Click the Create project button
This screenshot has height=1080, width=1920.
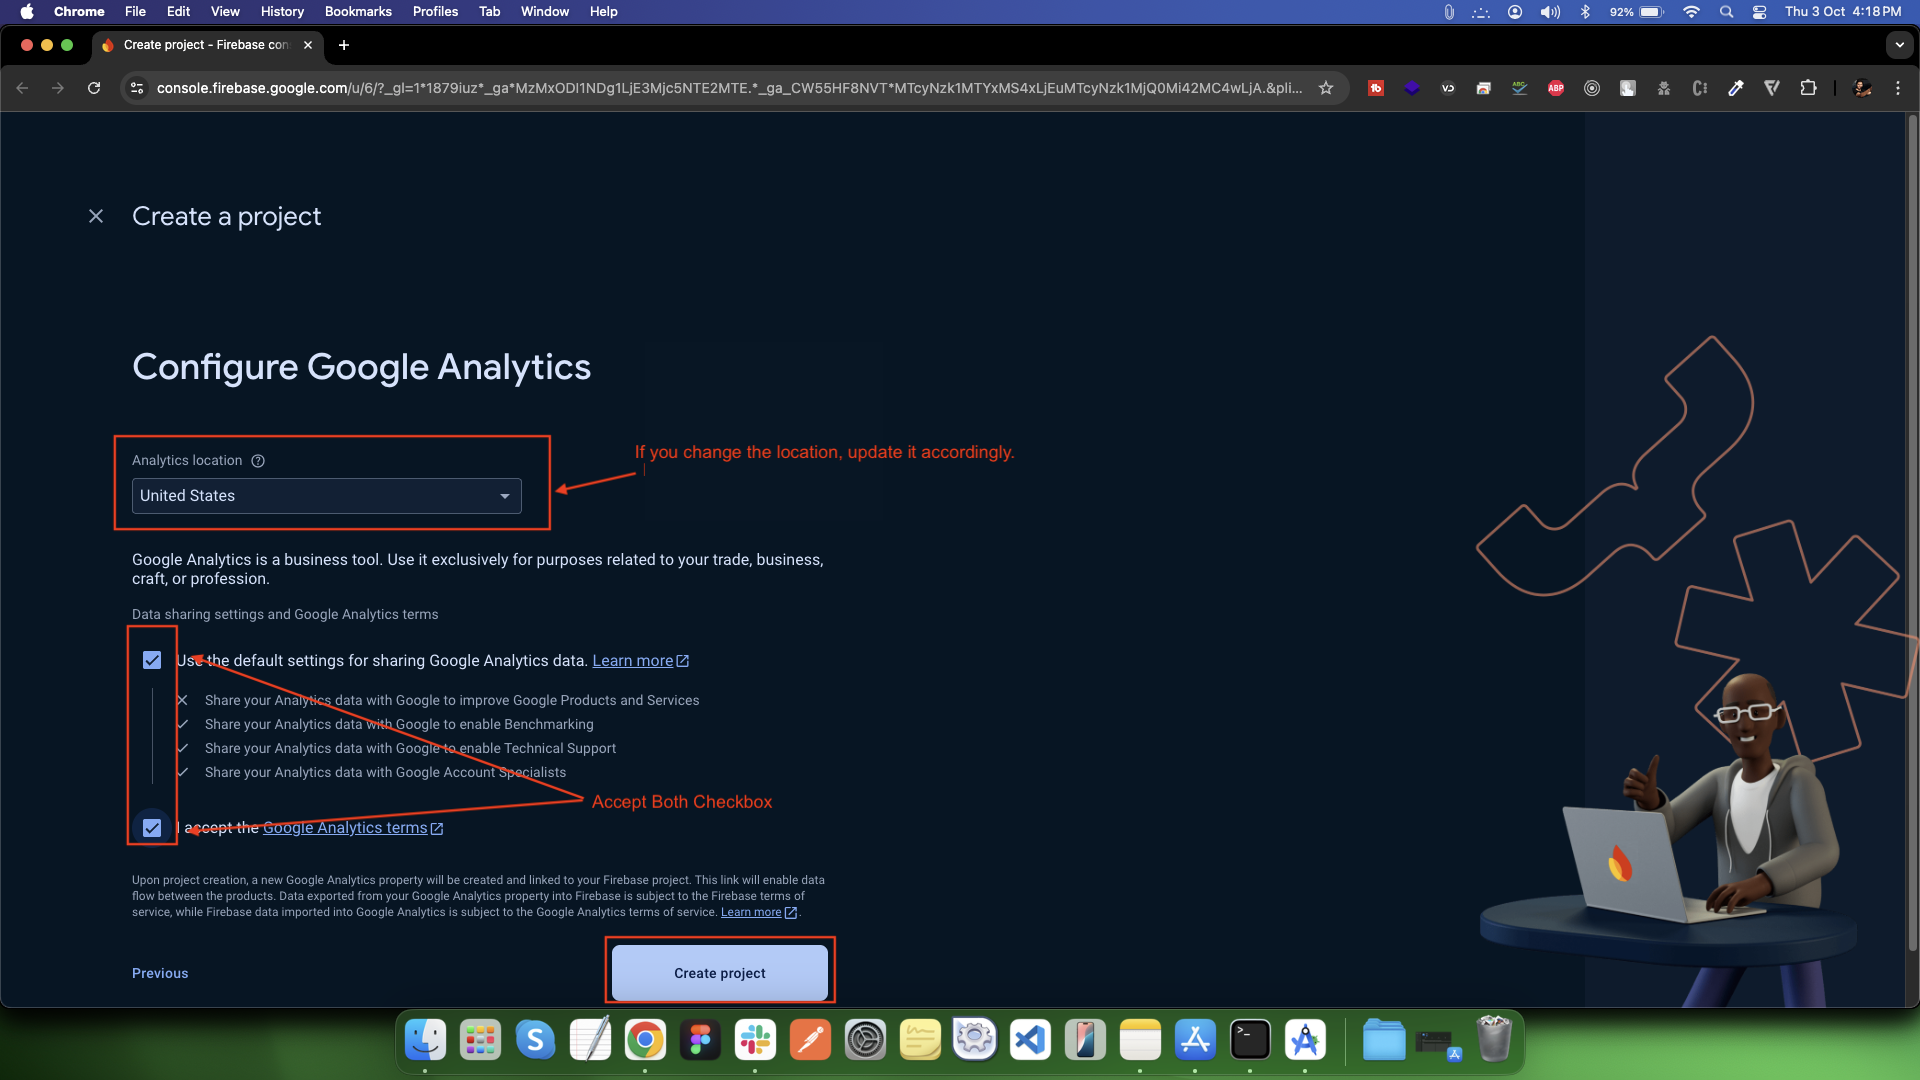720,973
